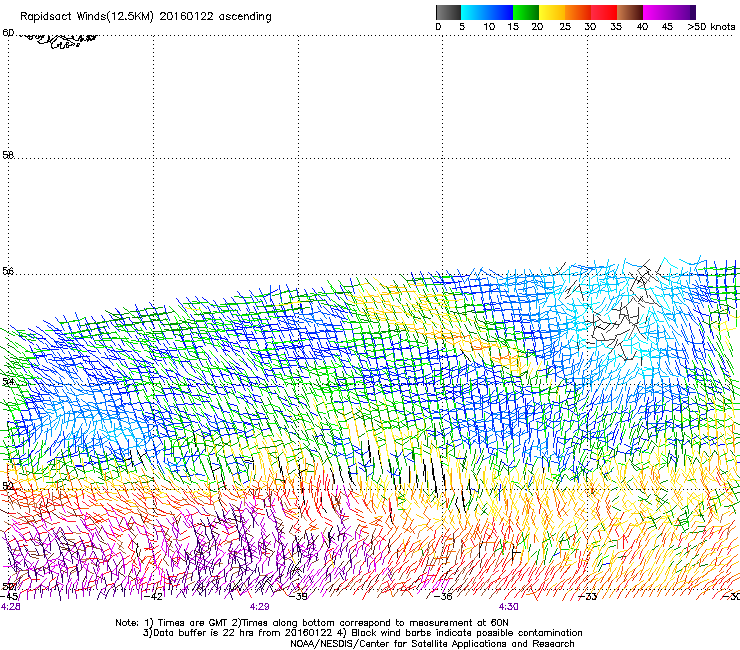The image size is (740, 650).
Task: Click the title text Rapidscat Winds(12.5KM)
Action: (x=87, y=17)
